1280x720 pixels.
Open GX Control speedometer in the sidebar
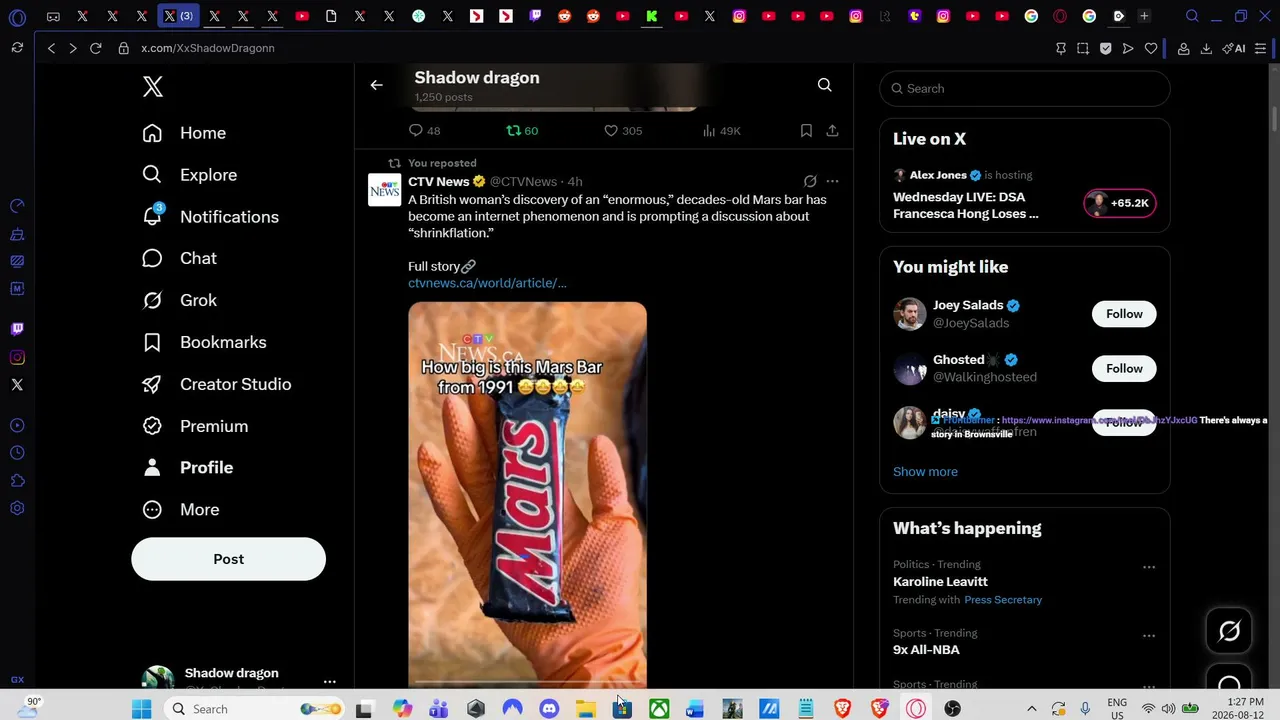tap(17, 206)
